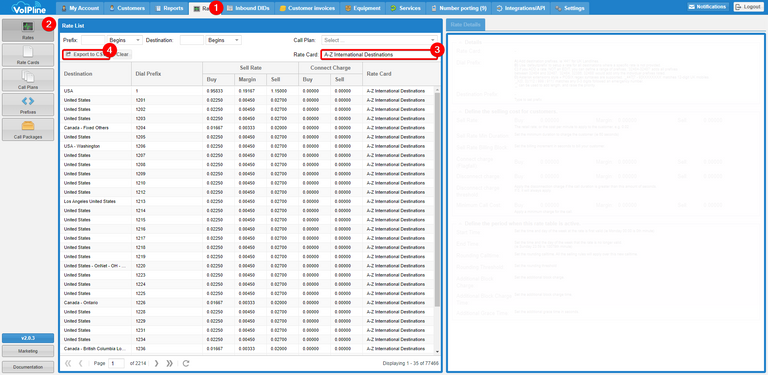Export the rate list to CSV
768x375 pixels.
tap(86, 54)
